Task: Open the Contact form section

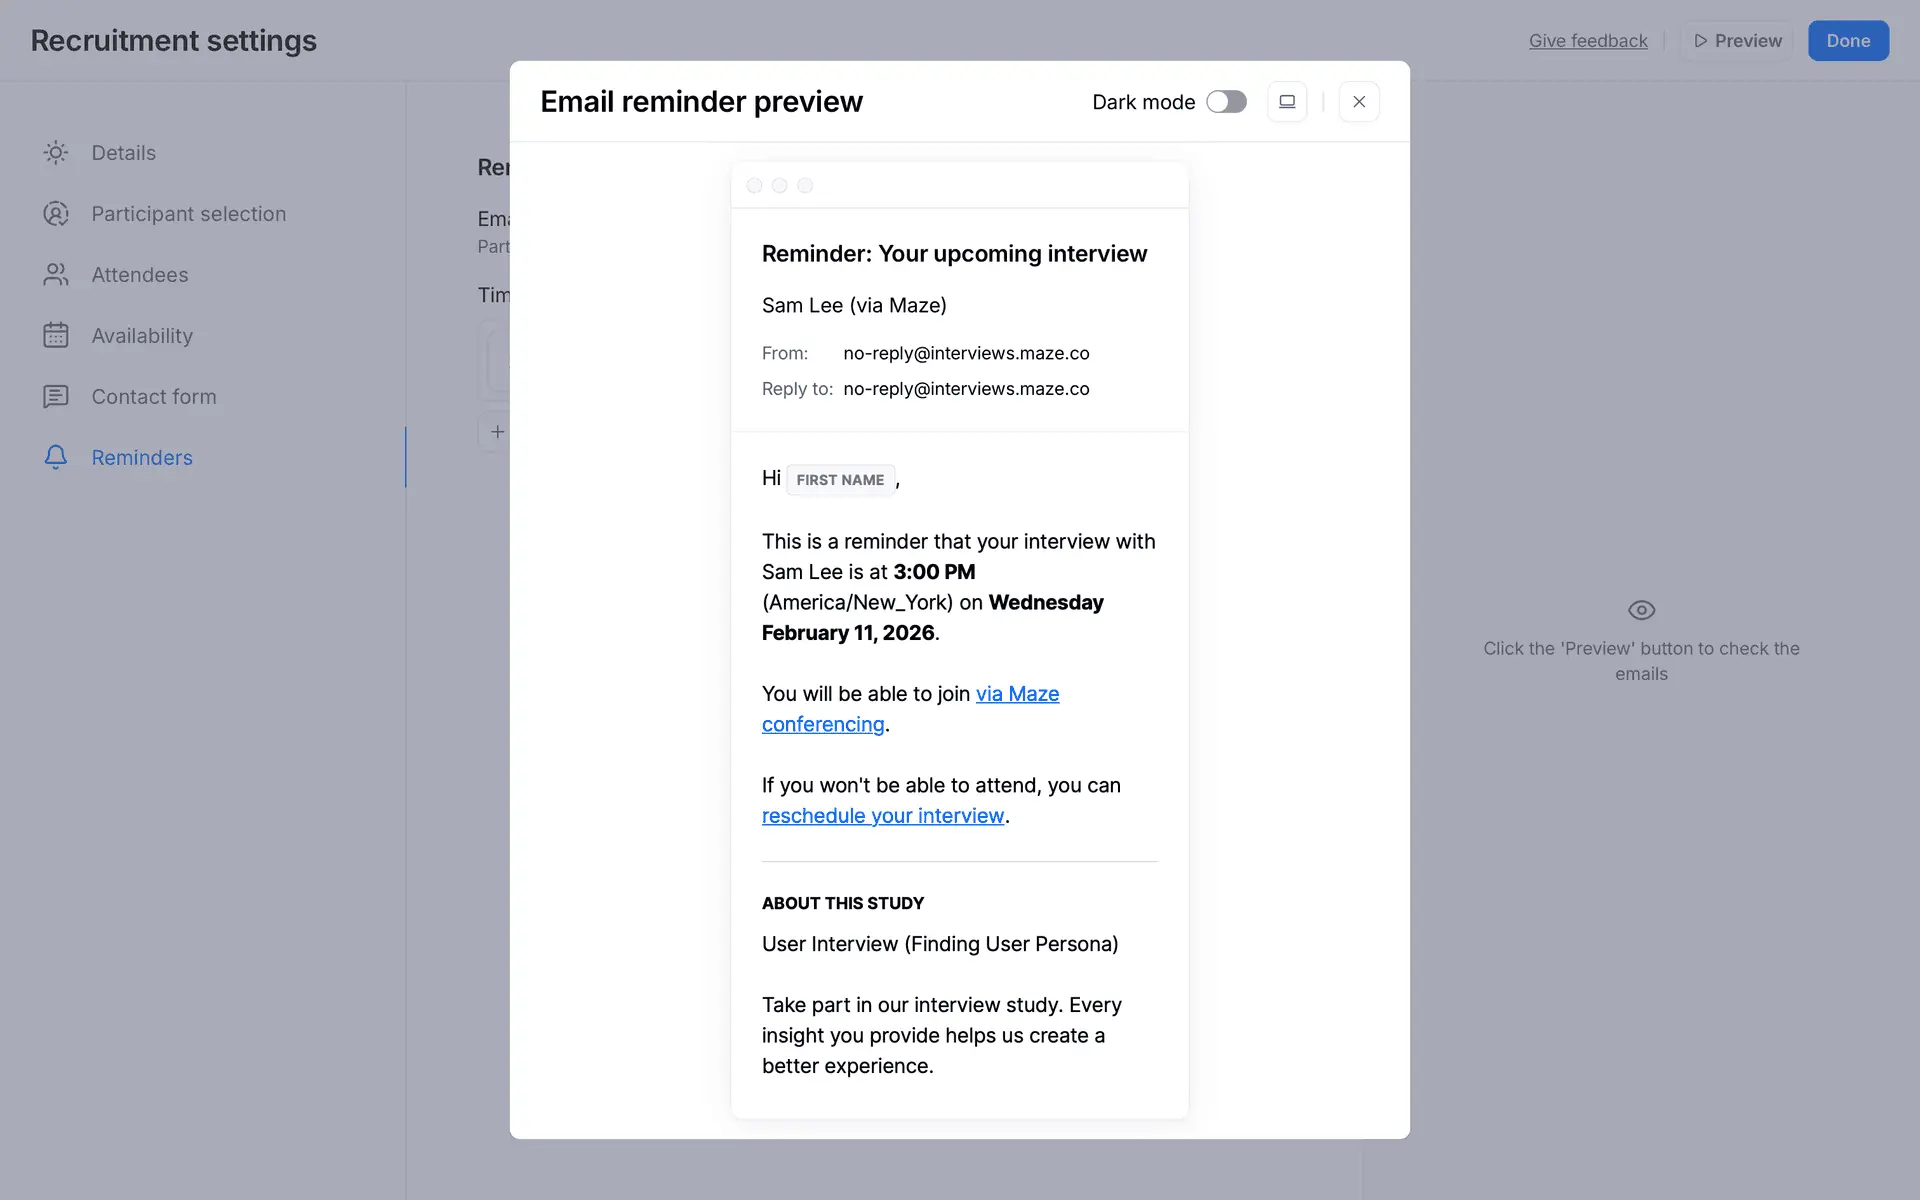Action: tap(154, 397)
